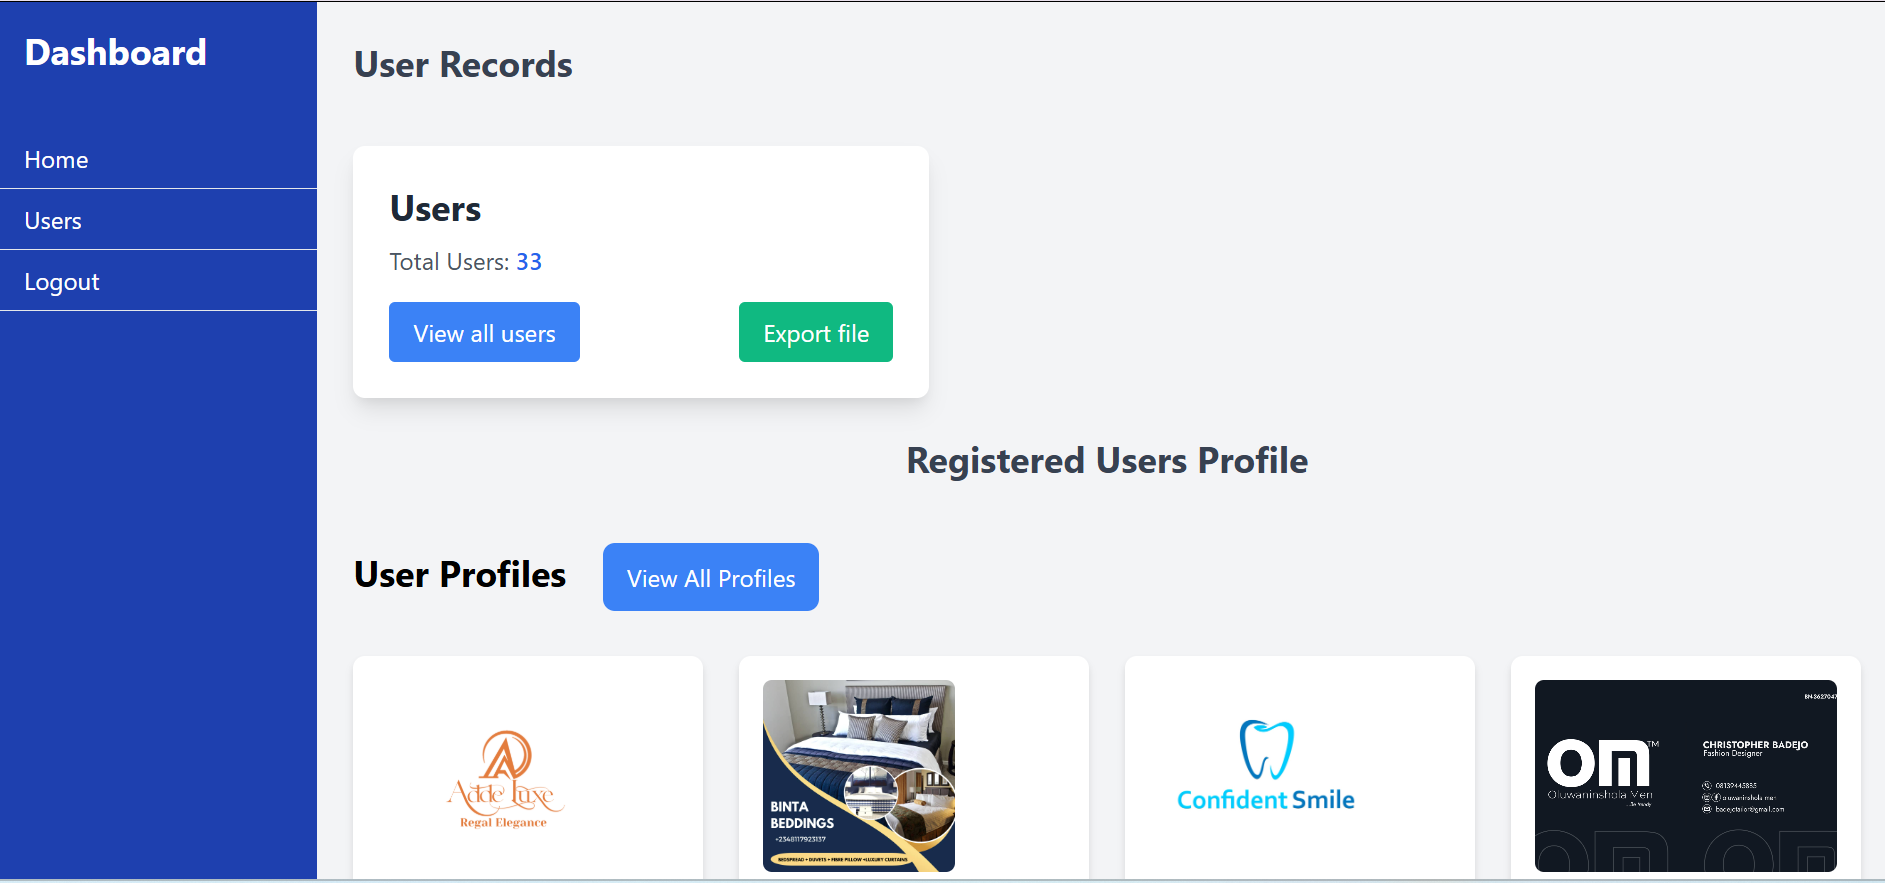Click the User Profiles heading
This screenshot has height=883, width=1885.
[460, 575]
